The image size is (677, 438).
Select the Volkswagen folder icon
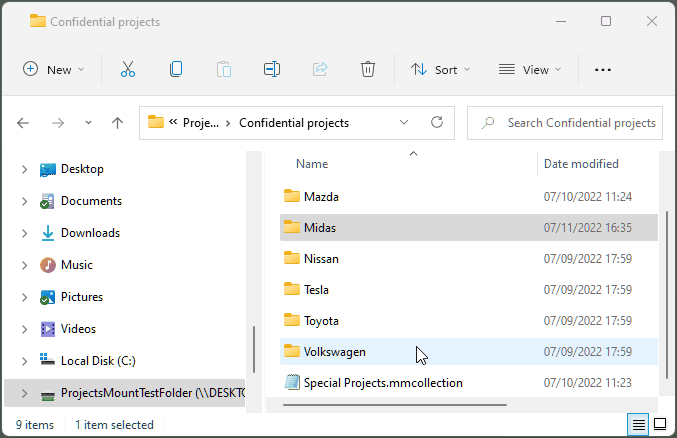292,352
